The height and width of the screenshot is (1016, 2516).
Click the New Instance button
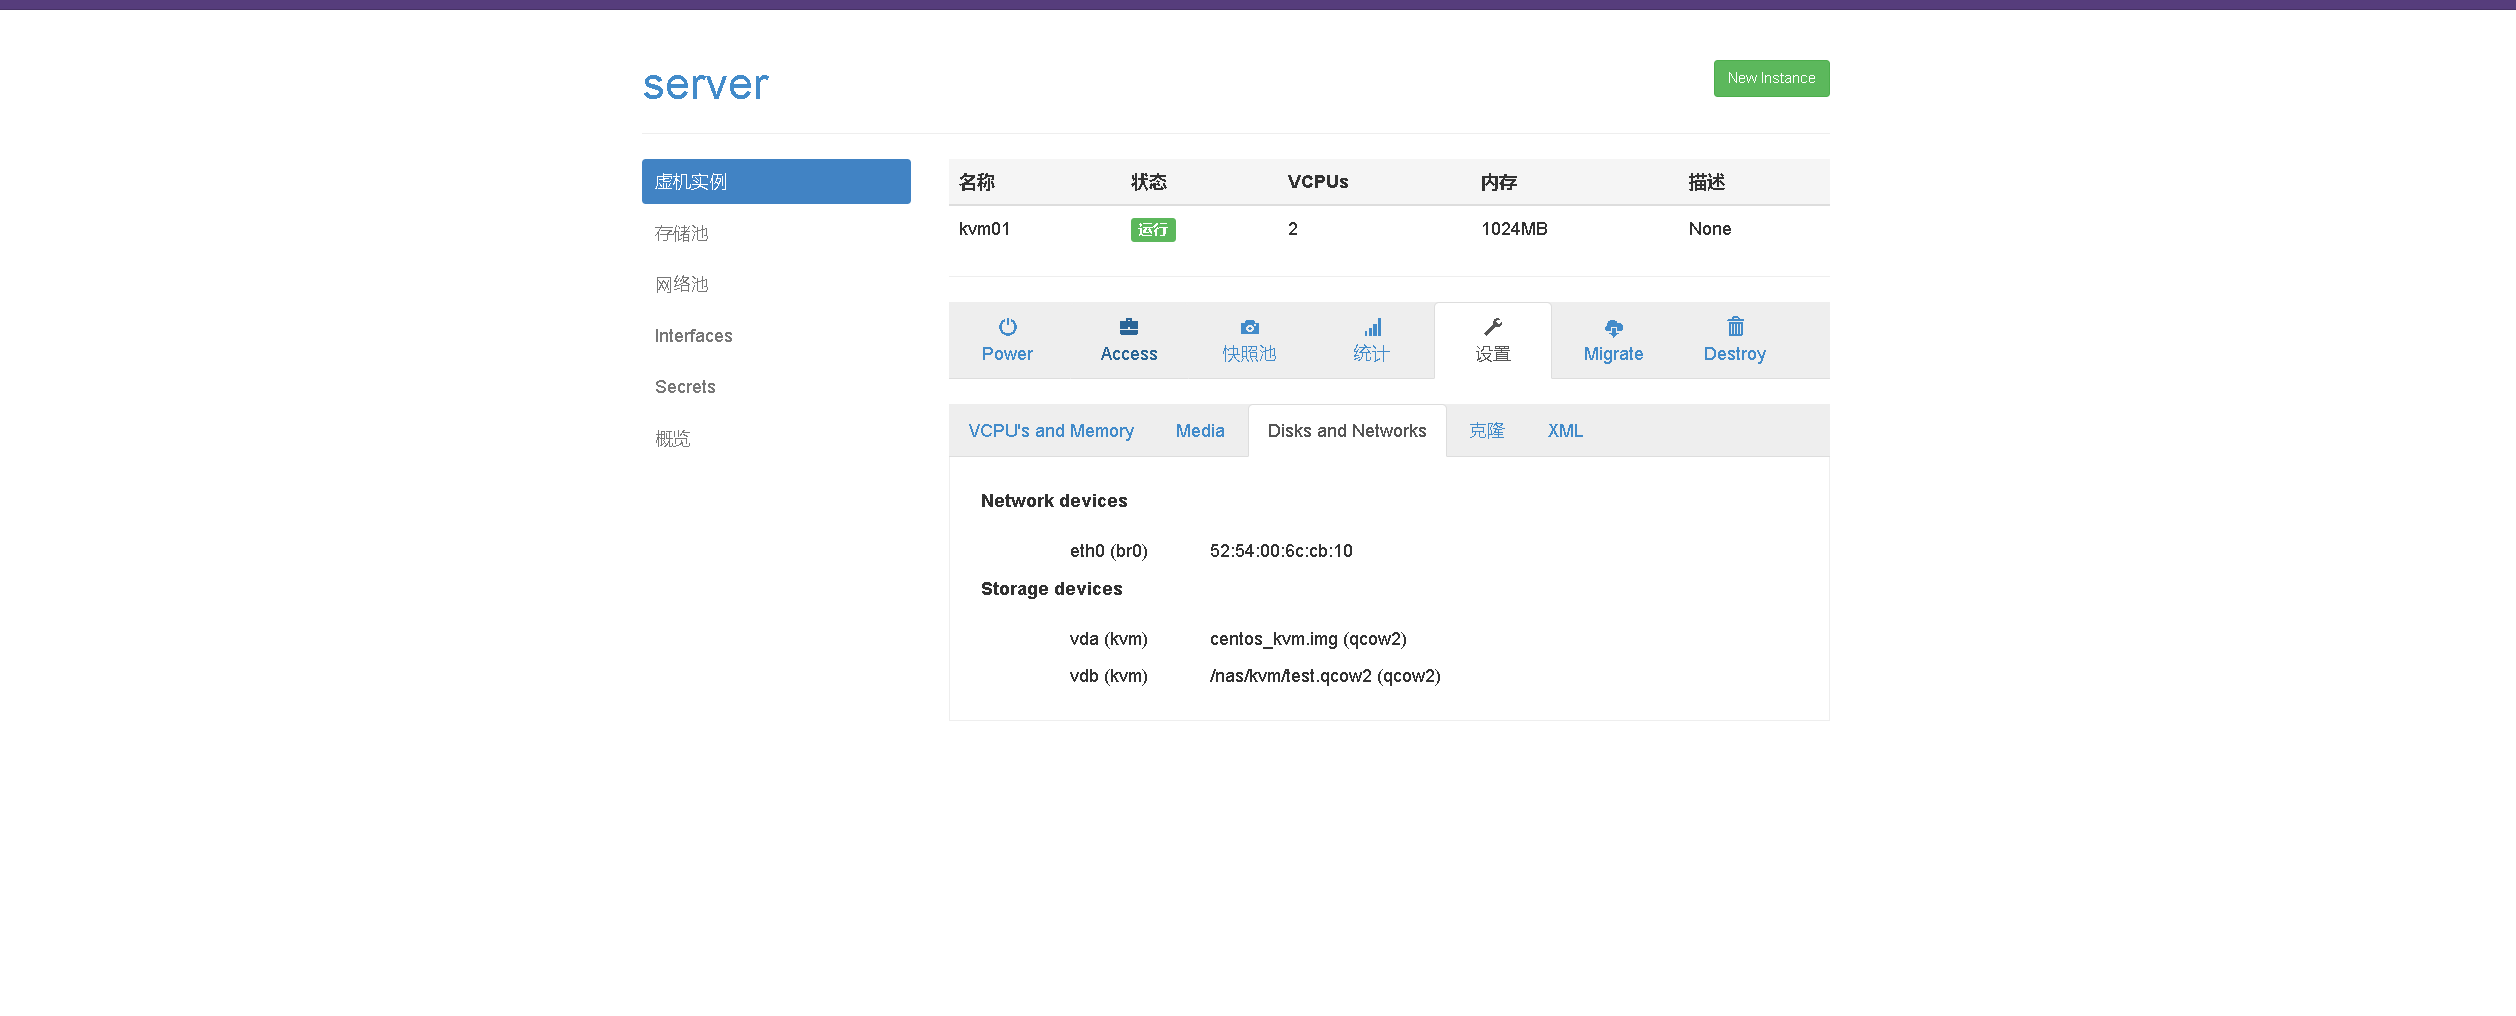pyautogui.click(x=1771, y=78)
